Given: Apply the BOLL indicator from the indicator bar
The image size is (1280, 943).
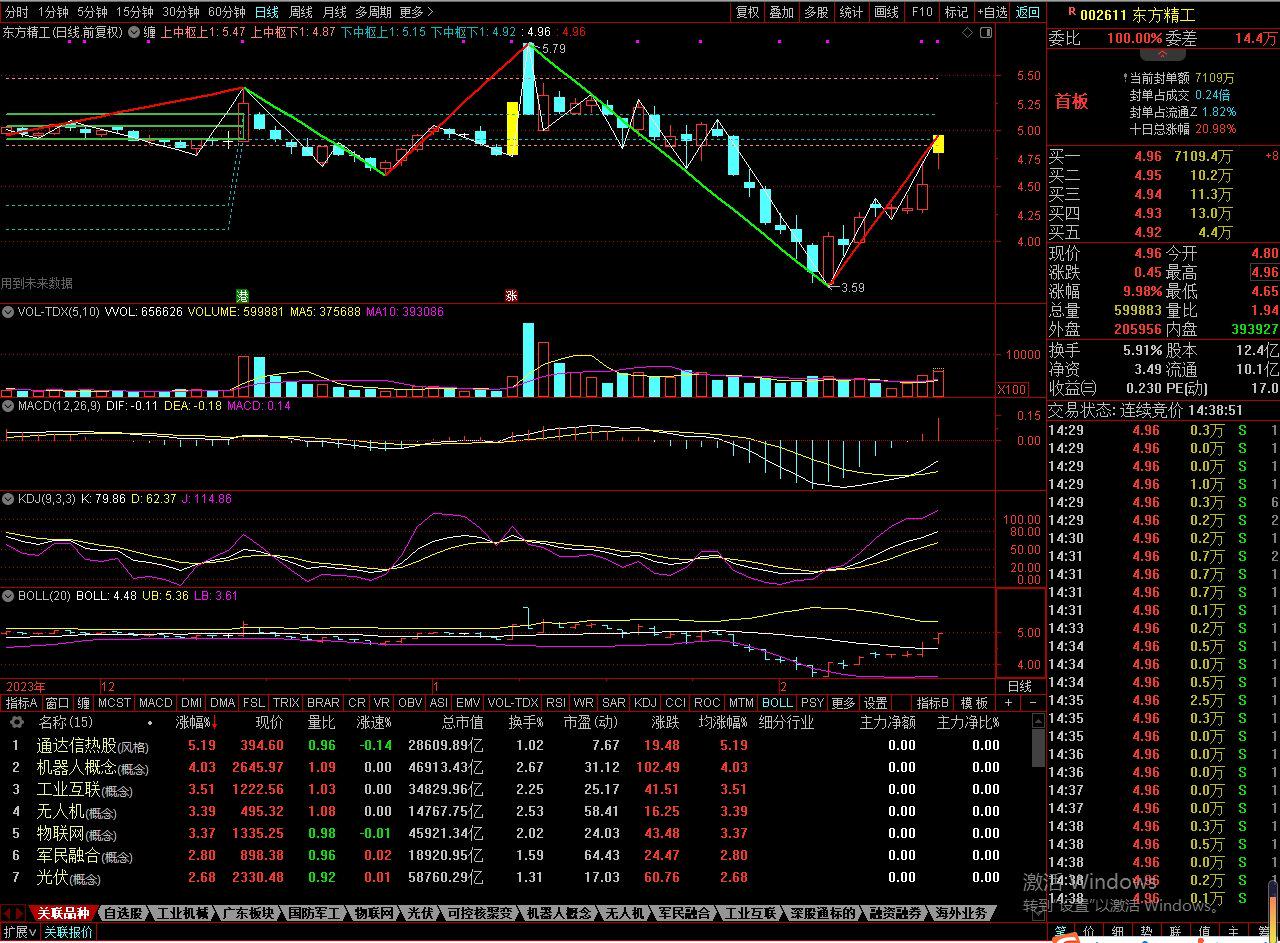Looking at the screenshot, I should pos(777,703).
